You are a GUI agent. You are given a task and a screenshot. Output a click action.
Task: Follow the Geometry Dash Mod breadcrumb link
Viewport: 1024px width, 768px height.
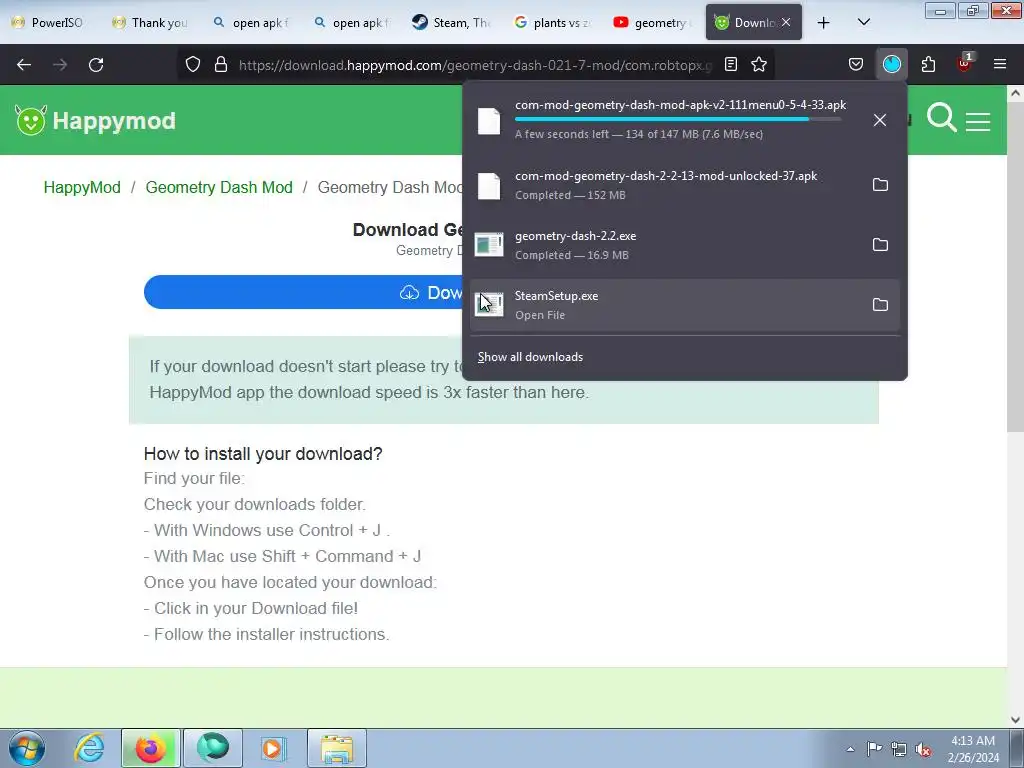[219, 187]
